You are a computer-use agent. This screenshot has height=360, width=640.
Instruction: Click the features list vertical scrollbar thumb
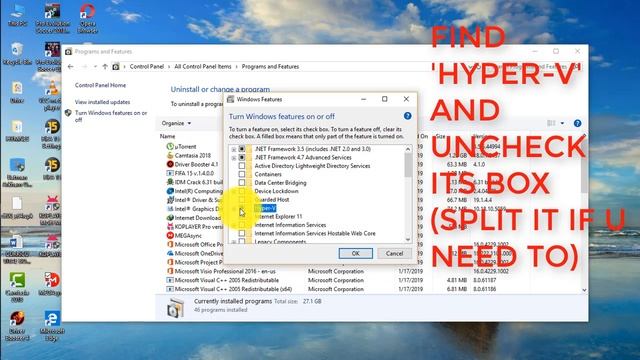click(408, 165)
